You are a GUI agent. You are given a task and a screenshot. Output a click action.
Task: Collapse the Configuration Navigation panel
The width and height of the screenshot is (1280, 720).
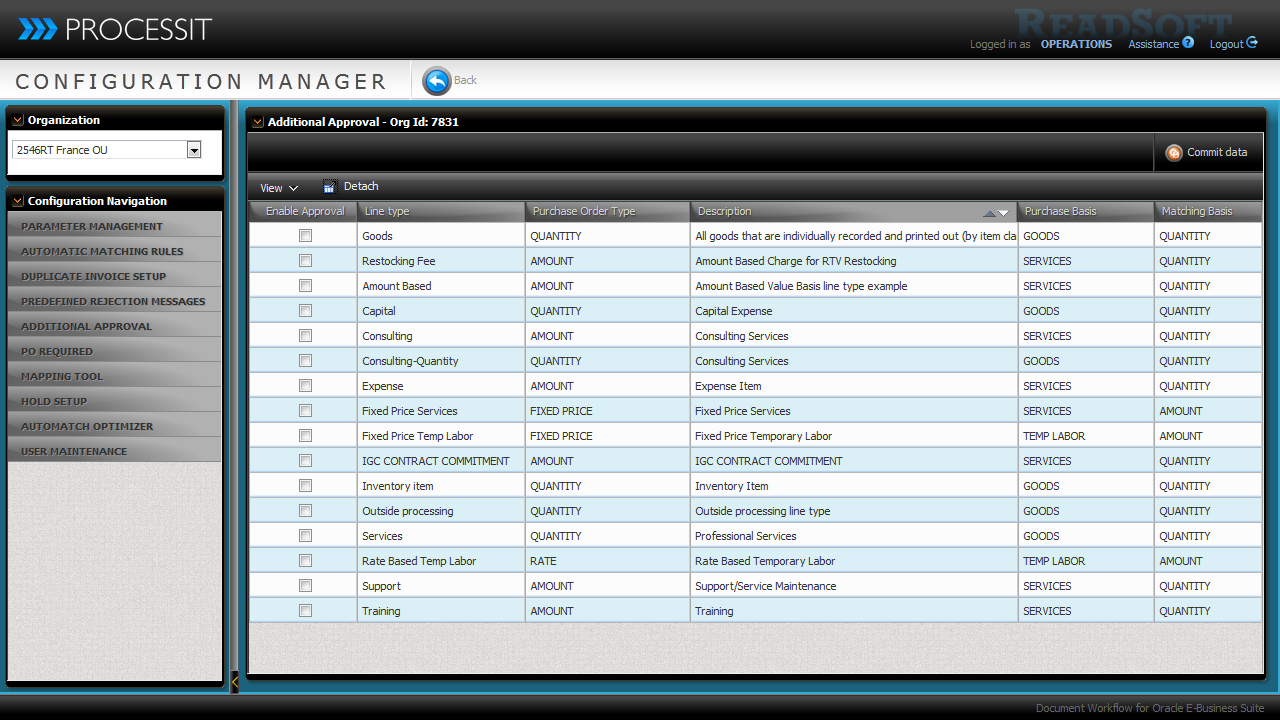coord(18,201)
